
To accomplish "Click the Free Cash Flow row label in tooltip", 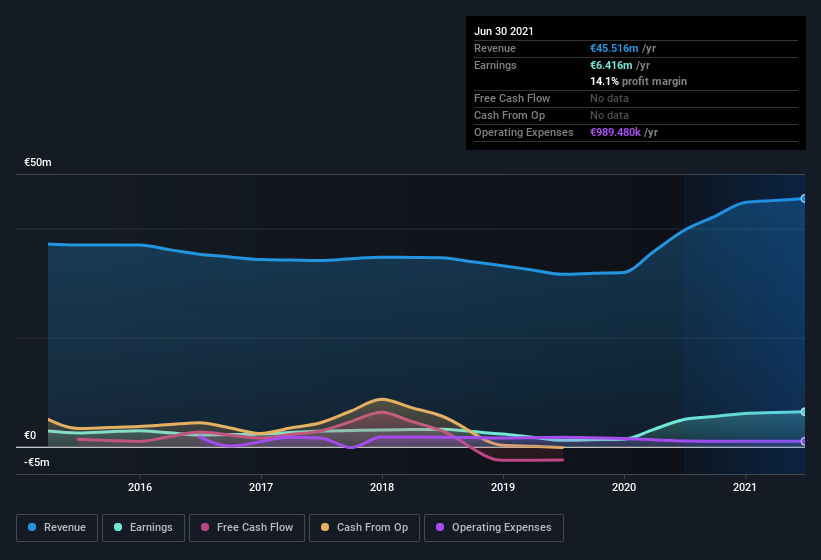I will click(512, 98).
